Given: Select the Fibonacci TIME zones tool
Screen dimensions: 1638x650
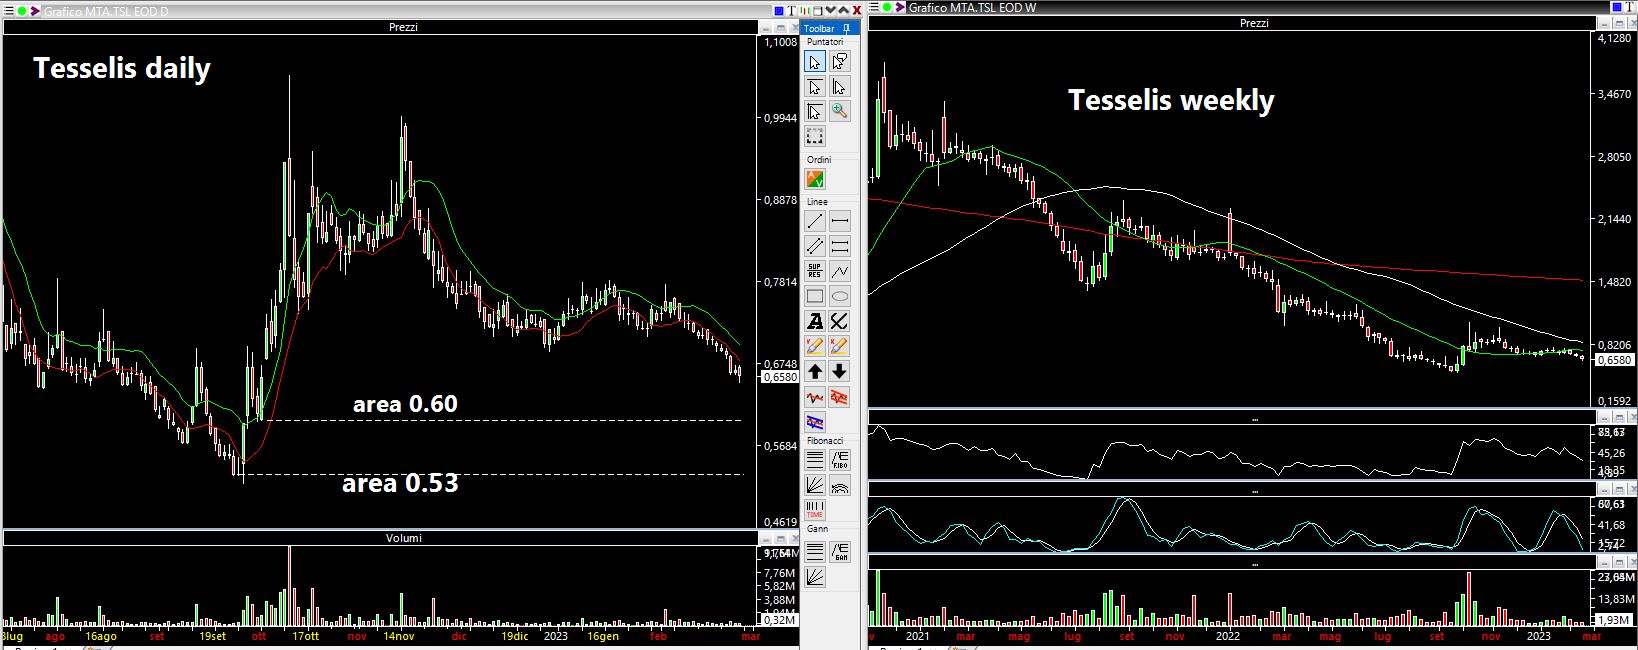Looking at the screenshot, I should pyautogui.click(x=815, y=510).
